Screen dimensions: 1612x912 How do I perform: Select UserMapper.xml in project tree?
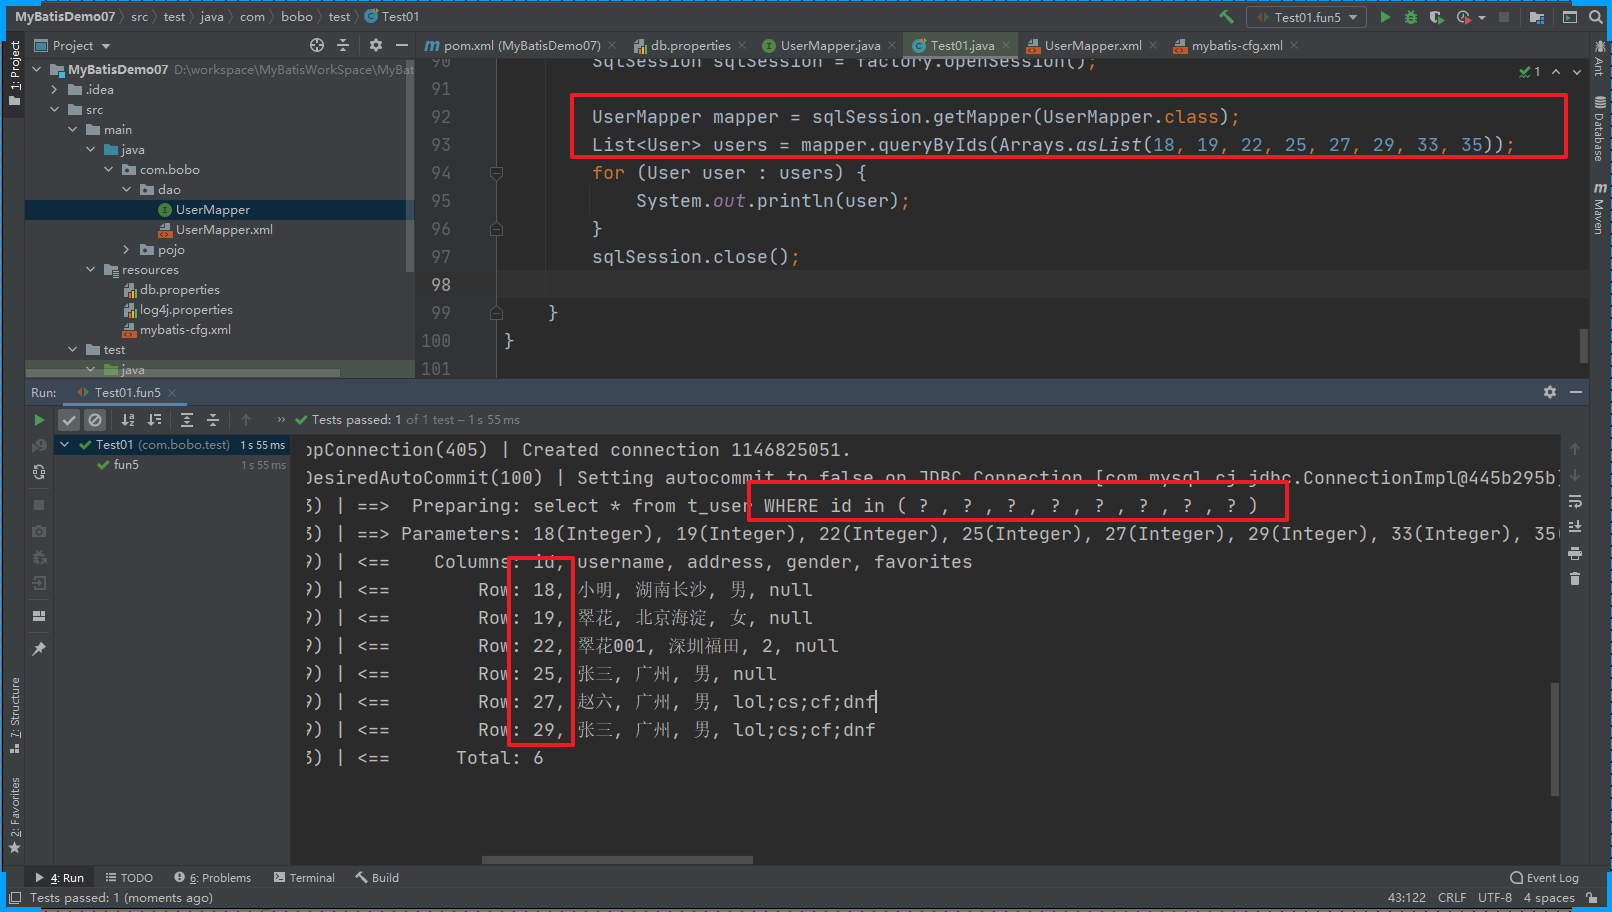(224, 230)
